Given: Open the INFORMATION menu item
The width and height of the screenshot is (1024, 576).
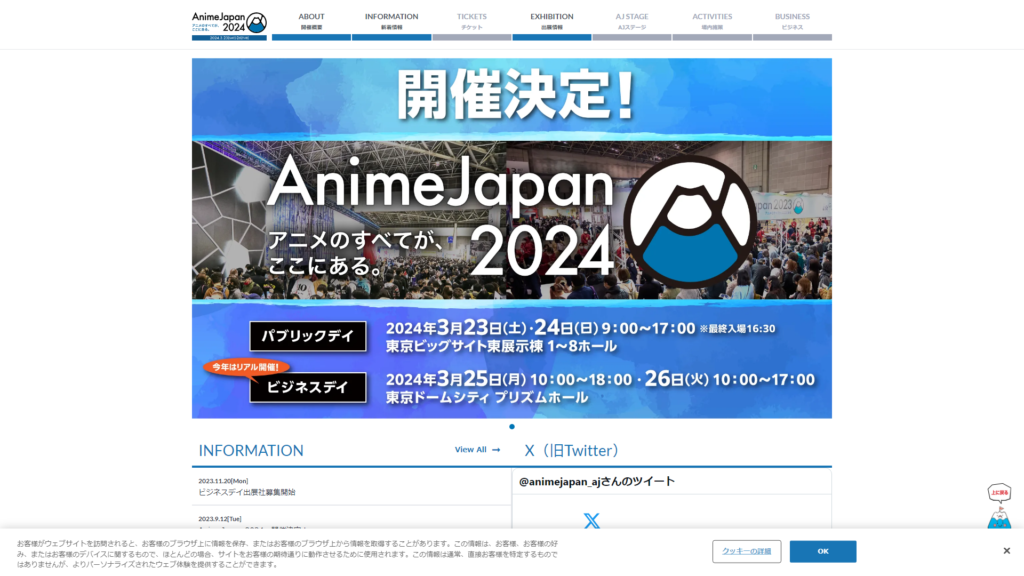Looking at the screenshot, I should [391, 25].
